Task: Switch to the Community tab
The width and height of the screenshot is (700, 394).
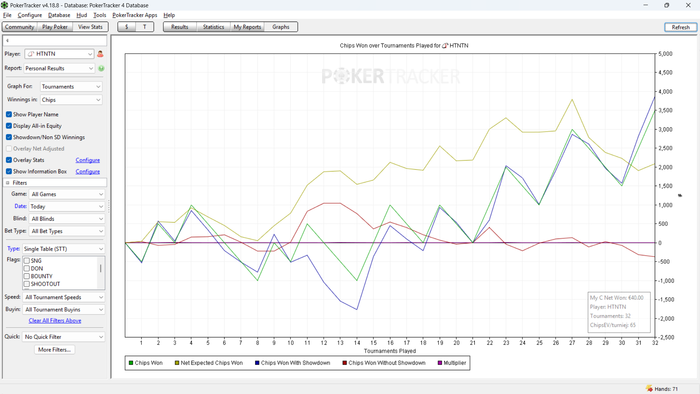Action: 20,27
